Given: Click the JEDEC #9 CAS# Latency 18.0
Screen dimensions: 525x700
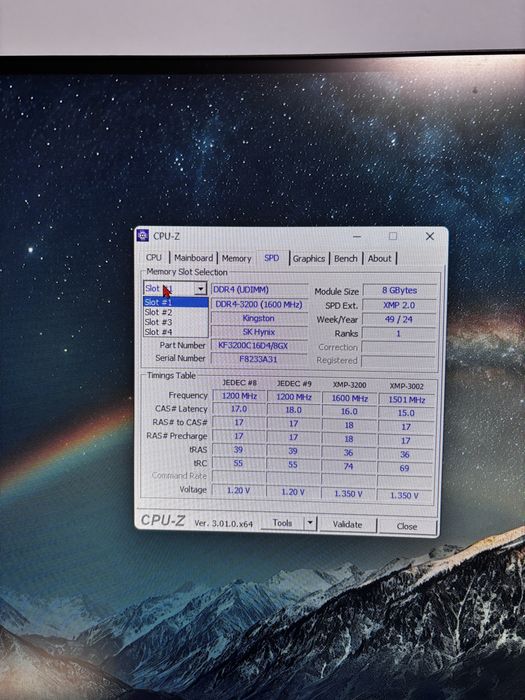Looking at the screenshot, I should pos(293,410).
